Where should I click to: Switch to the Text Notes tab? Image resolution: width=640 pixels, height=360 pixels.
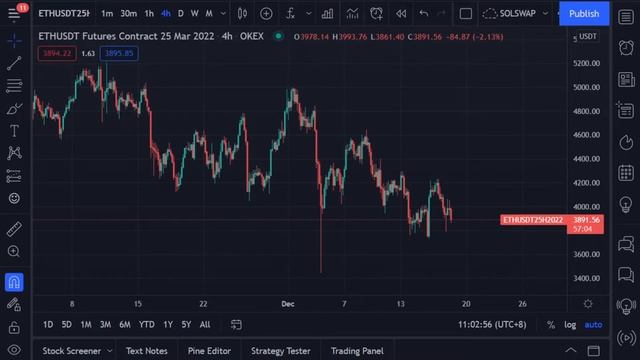click(147, 351)
